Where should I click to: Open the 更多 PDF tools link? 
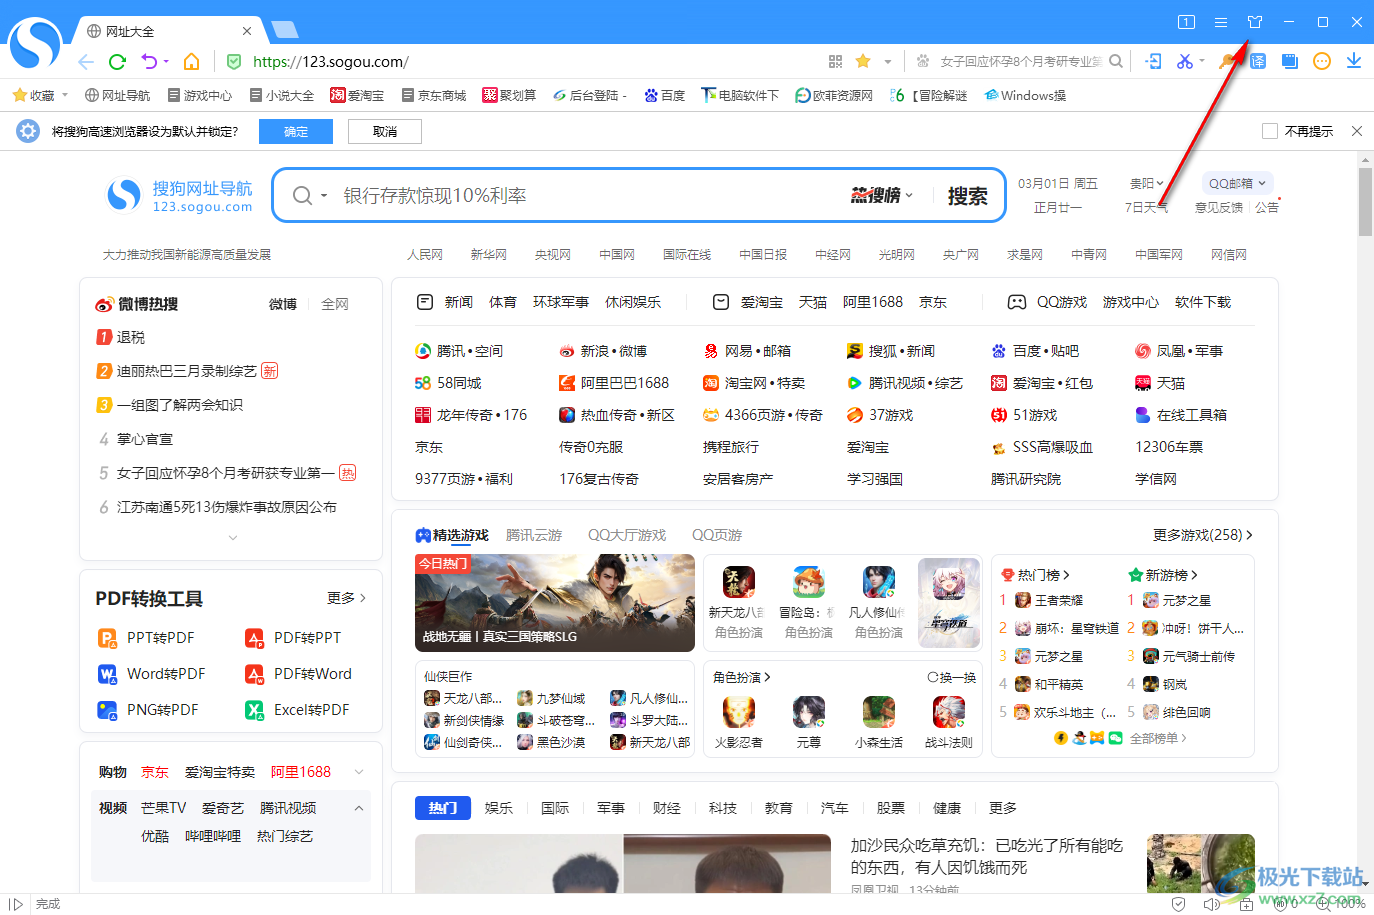(347, 598)
